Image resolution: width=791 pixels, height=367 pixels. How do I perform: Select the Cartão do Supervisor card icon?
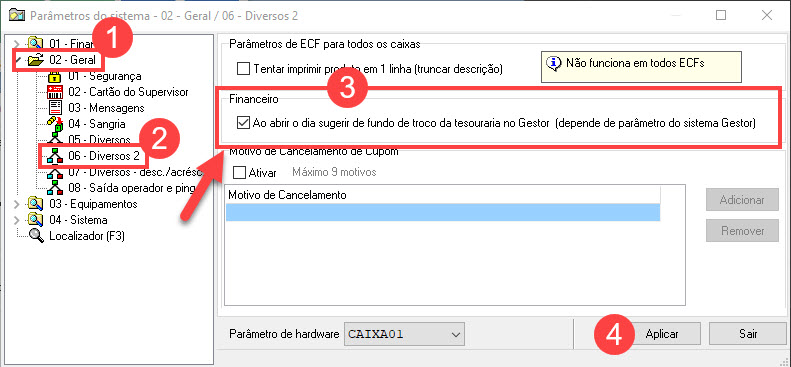[x=54, y=93]
